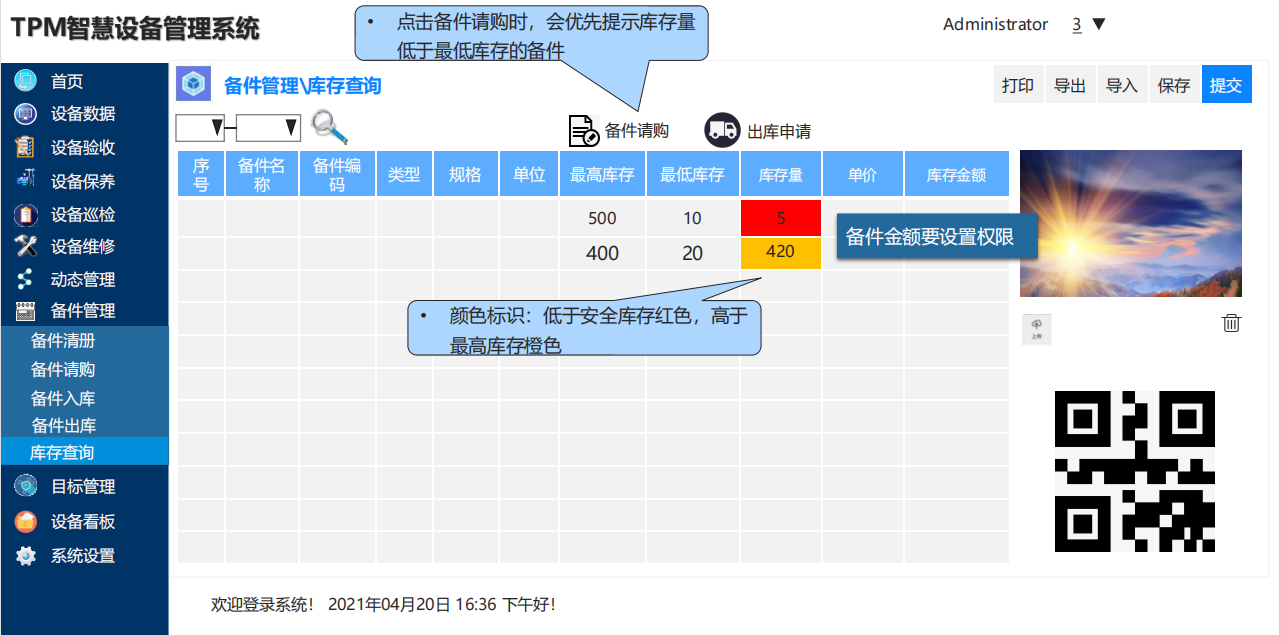This screenshot has height=635, width=1279.
Task: Open the Administrator dropdown arrow
Action: pos(1099,25)
